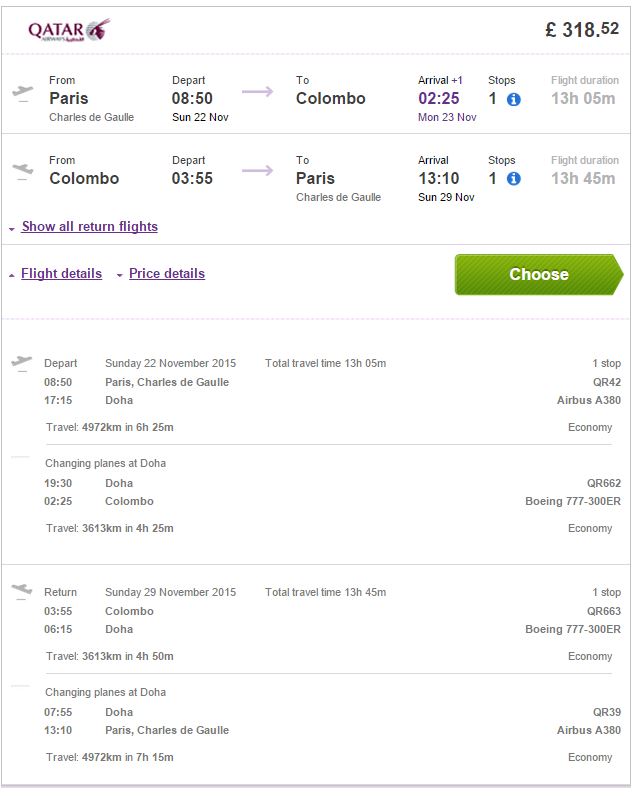
Task: Click the Qatar Airways logo
Action: [x=69, y=30]
